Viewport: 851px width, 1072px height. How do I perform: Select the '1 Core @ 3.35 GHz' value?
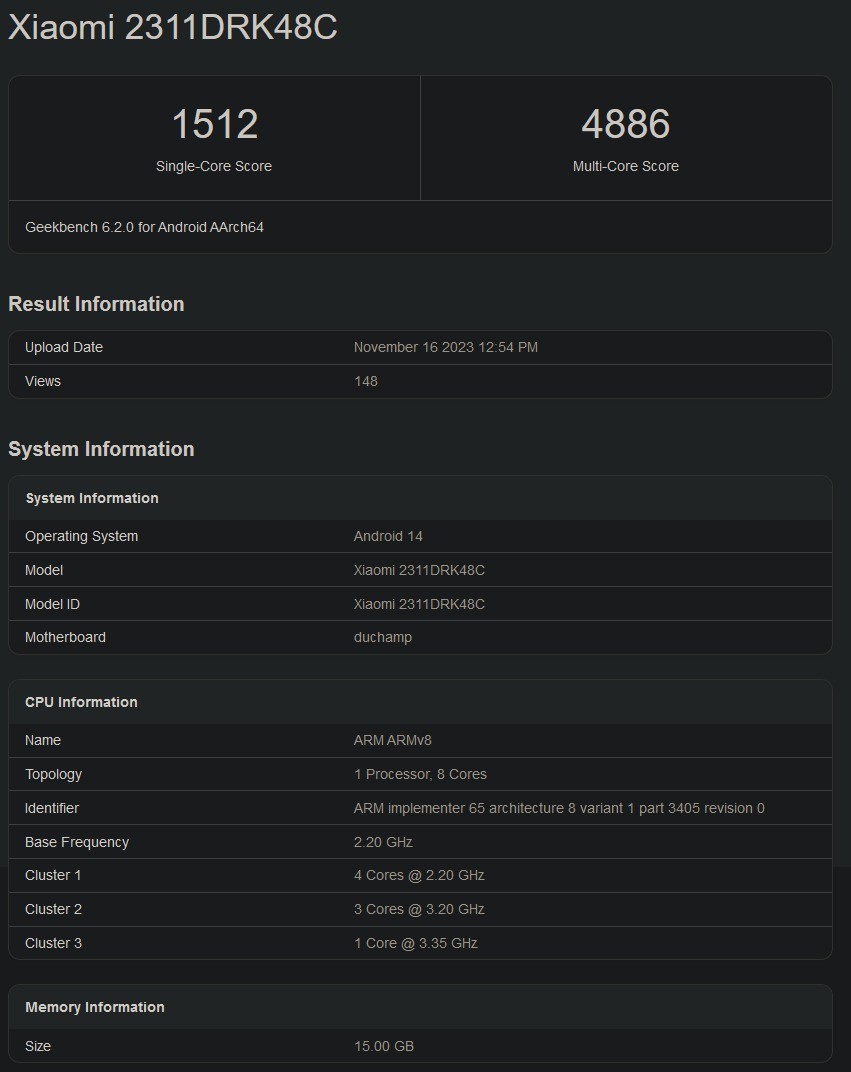416,943
